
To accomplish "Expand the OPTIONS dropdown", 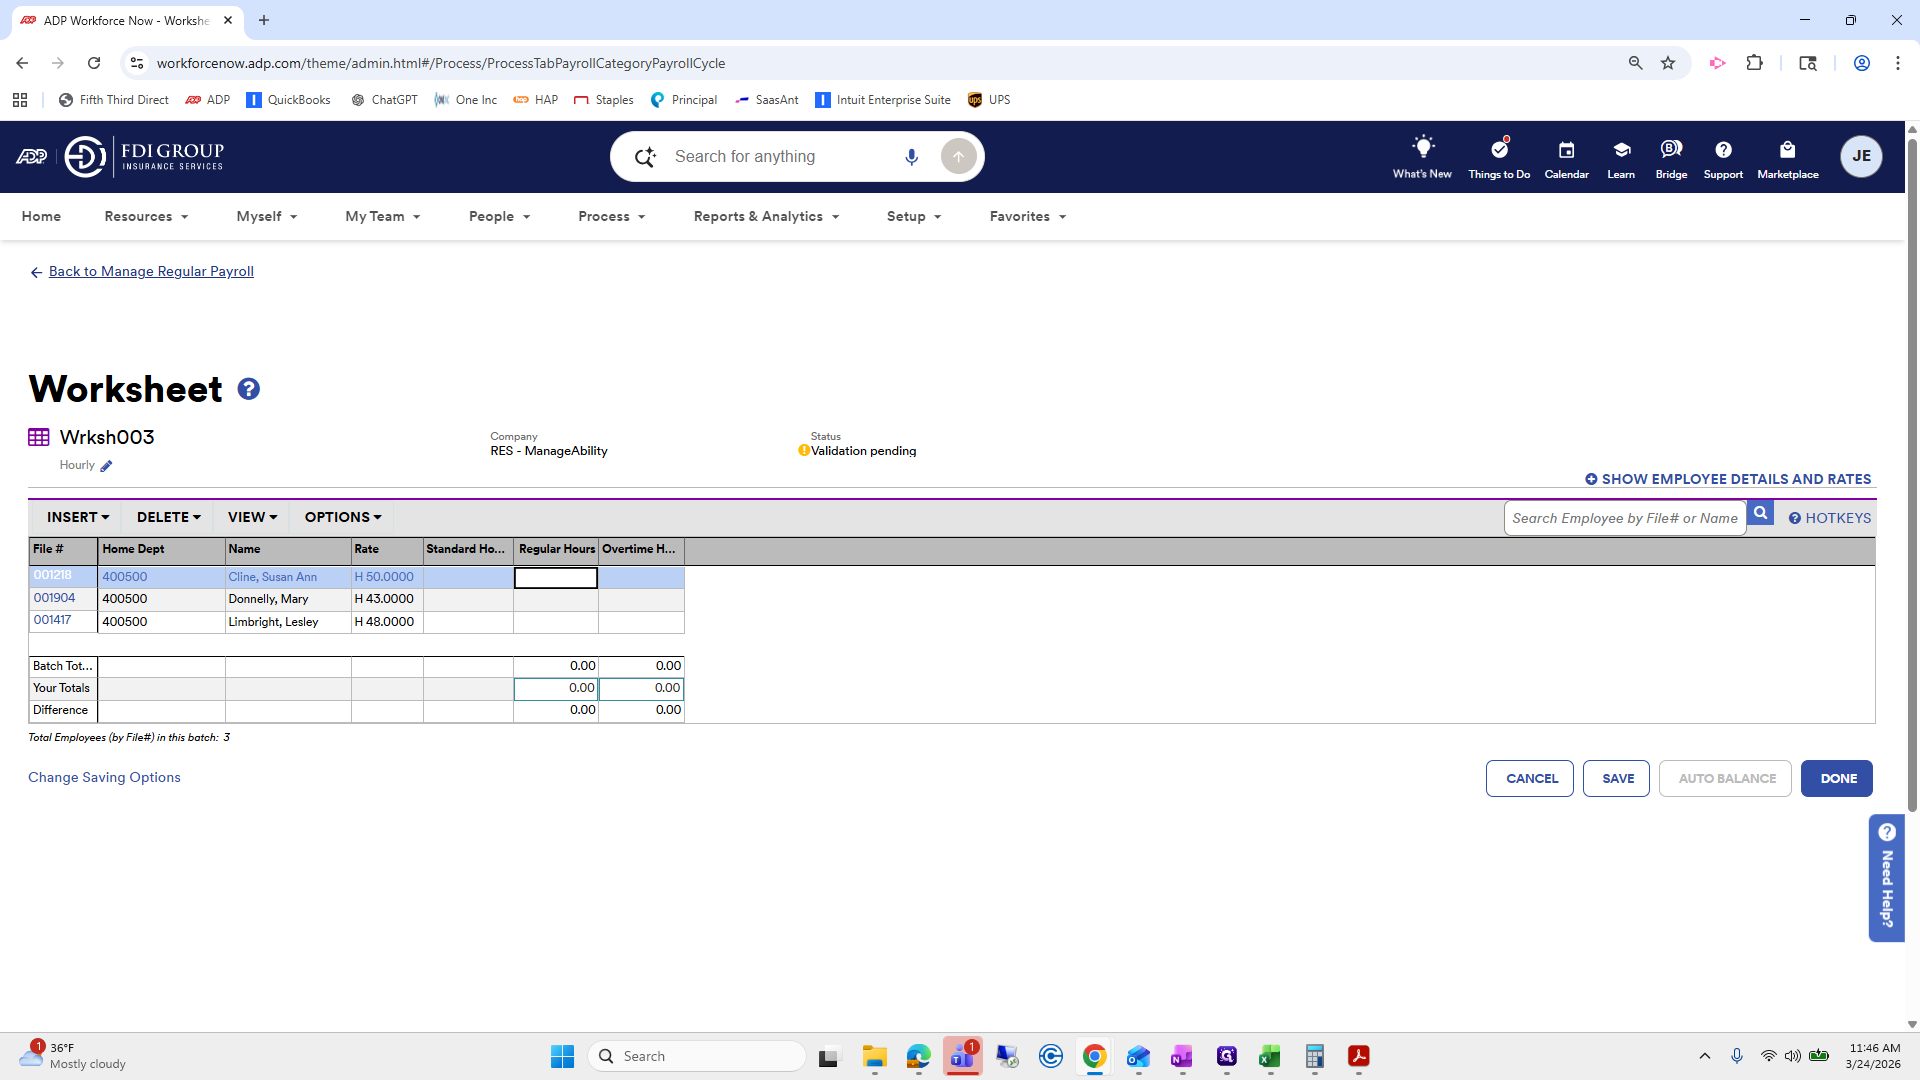I will pyautogui.click(x=341, y=517).
